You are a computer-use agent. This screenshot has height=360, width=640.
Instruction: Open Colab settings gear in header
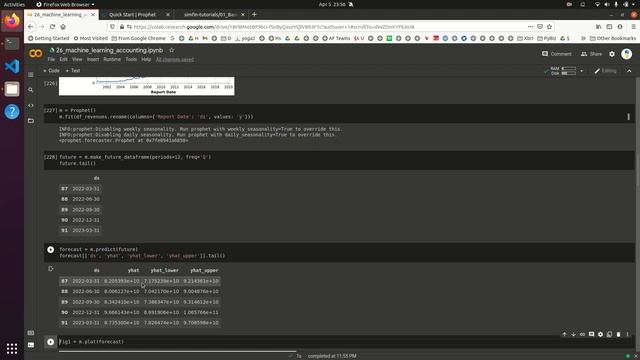tap(612, 54)
